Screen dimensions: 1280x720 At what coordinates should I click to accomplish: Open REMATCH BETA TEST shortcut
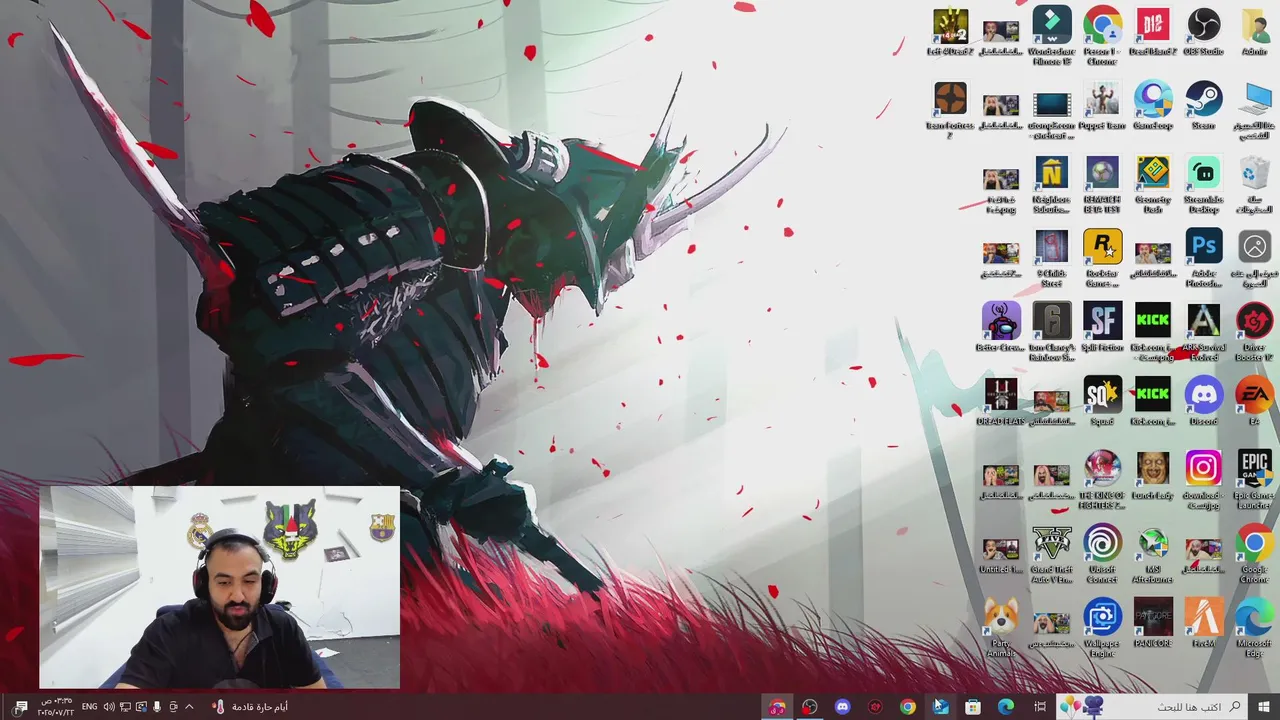point(1102,184)
